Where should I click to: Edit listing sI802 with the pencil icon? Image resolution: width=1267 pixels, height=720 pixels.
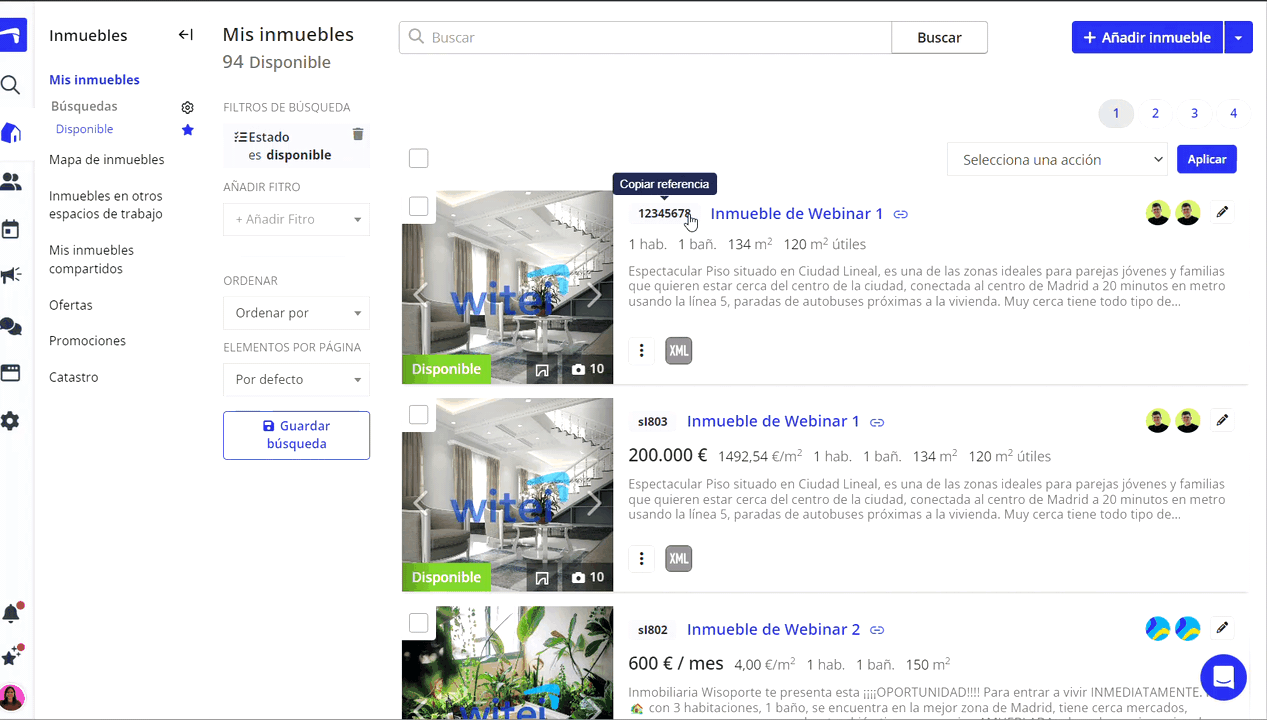(1222, 628)
